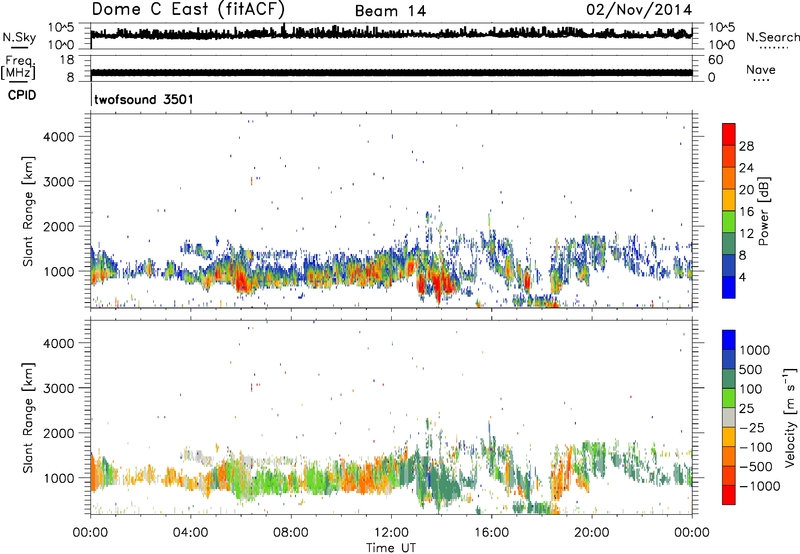
Task: Click the Velocity bar '100' tick label
Action: (x=751, y=389)
